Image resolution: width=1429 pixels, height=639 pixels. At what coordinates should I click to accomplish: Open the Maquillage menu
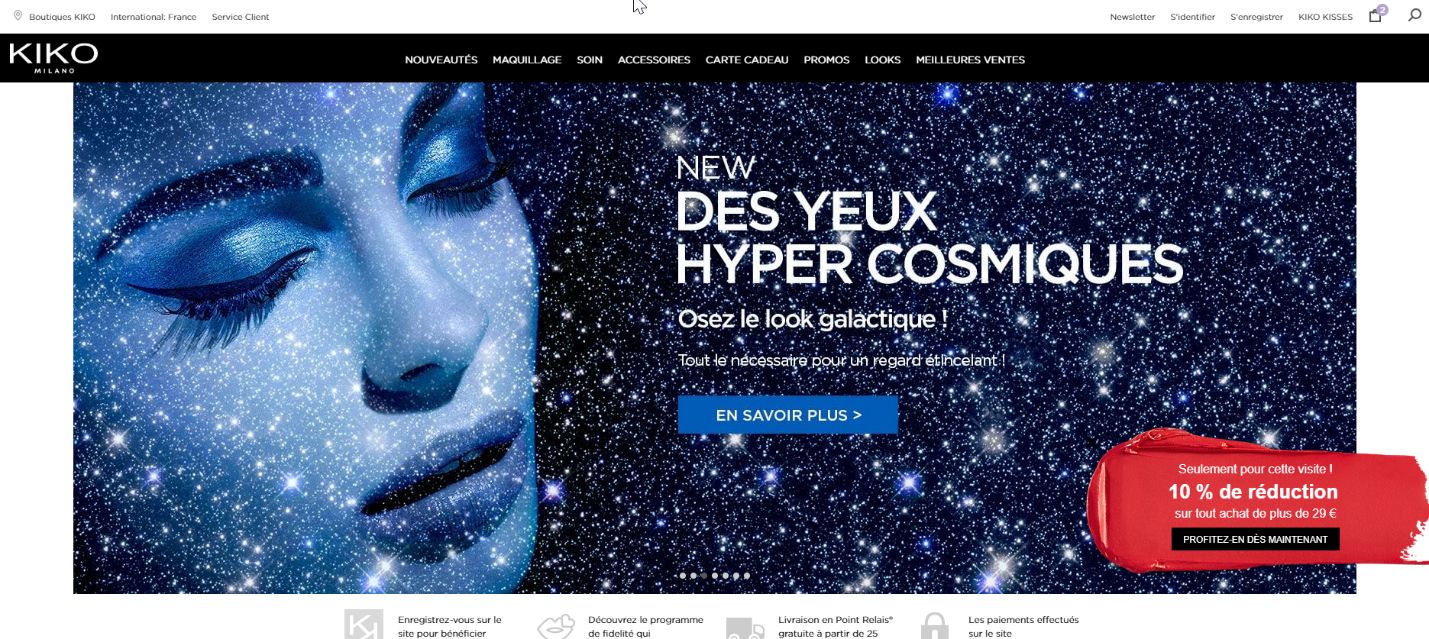(527, 60)
